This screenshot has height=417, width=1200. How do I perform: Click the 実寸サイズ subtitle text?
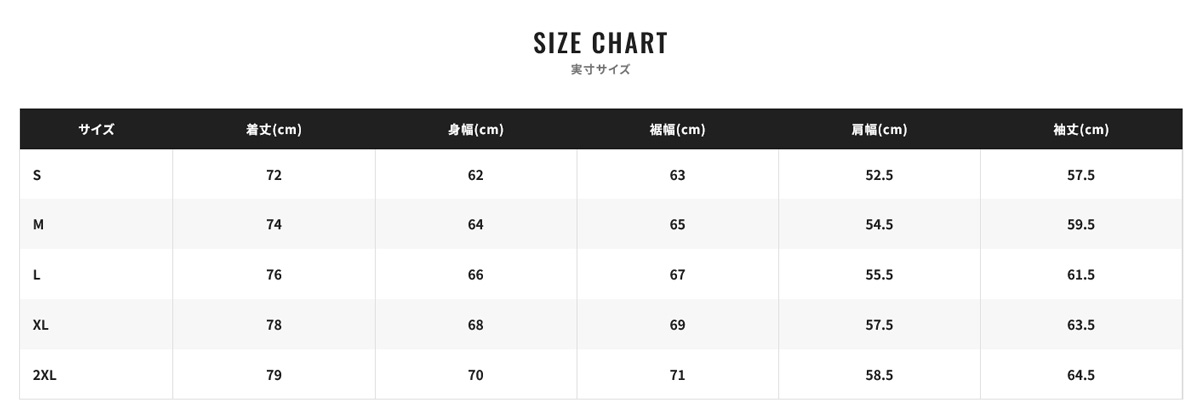click(600, 70)
